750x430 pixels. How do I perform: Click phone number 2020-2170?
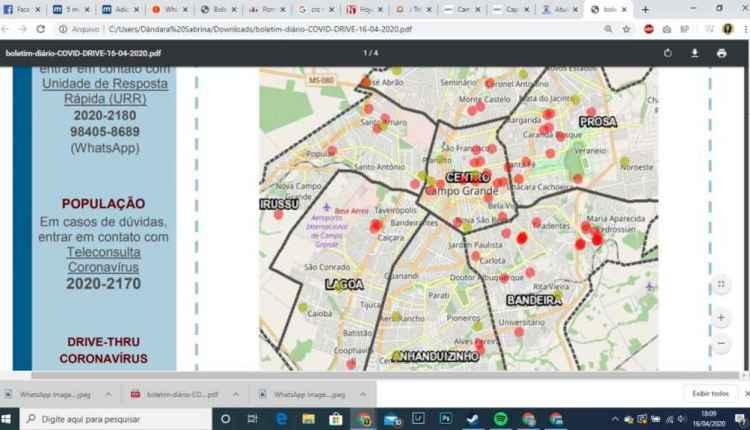(103, 284)
